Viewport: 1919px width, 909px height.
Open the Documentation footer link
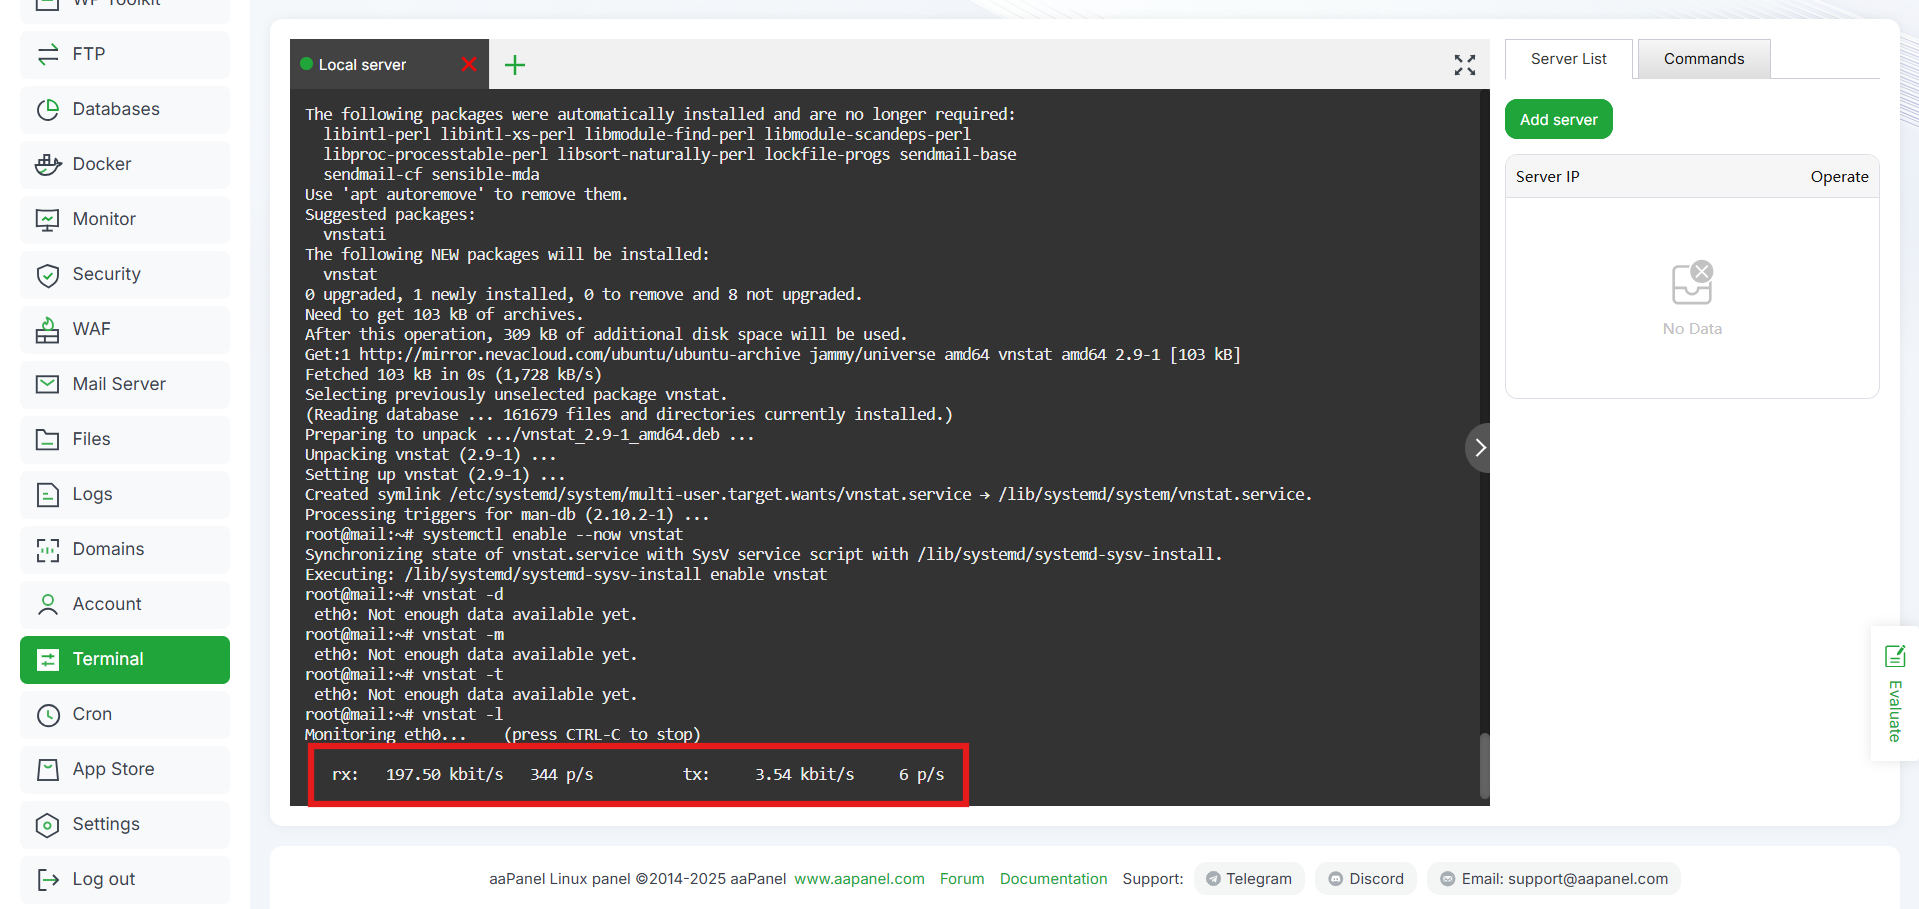1053,879
